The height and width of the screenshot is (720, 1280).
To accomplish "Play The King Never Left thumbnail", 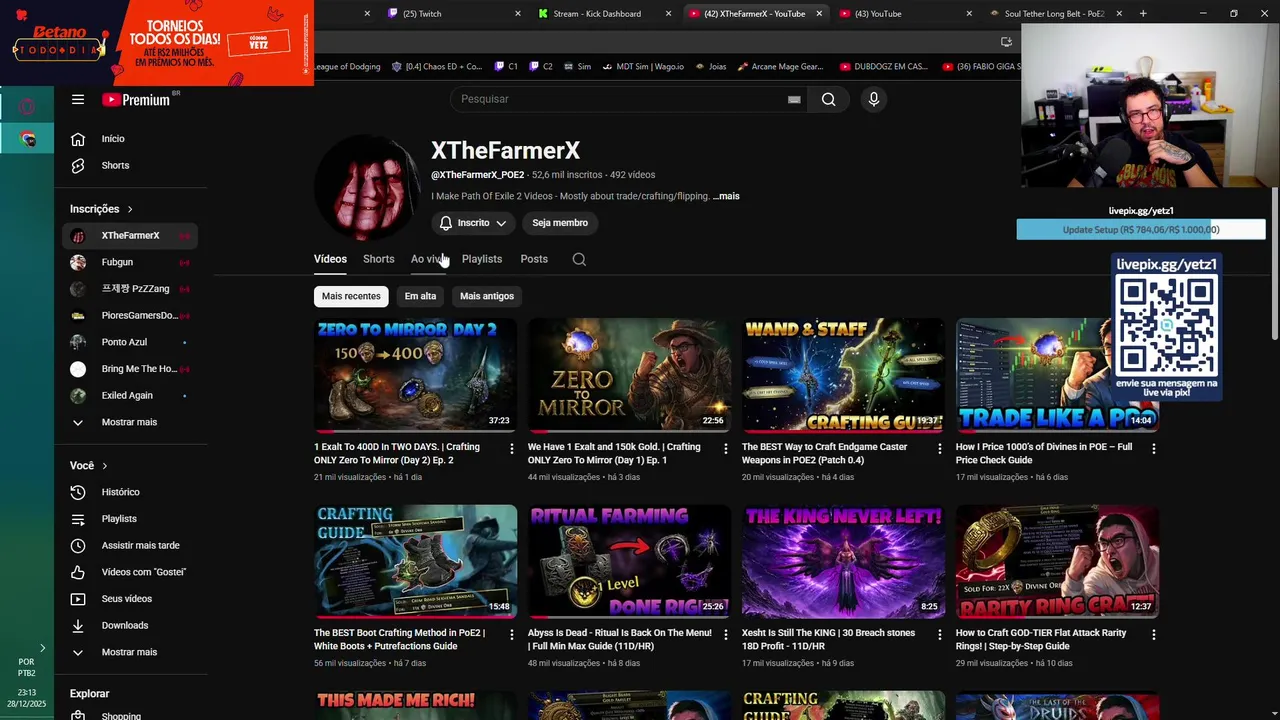I will pyautogui.click(x=843, y=561).
